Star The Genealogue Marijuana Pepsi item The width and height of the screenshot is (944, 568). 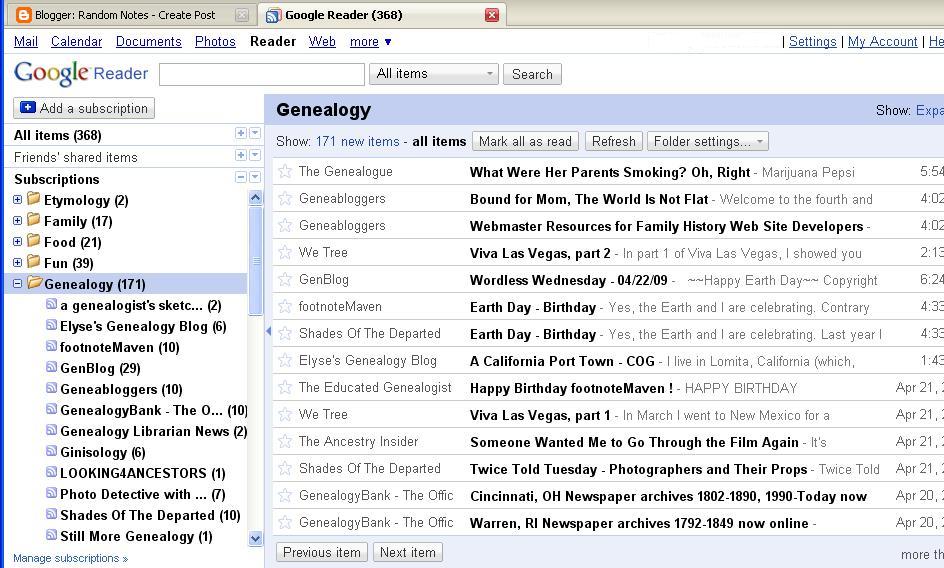[x=285, y=172]
